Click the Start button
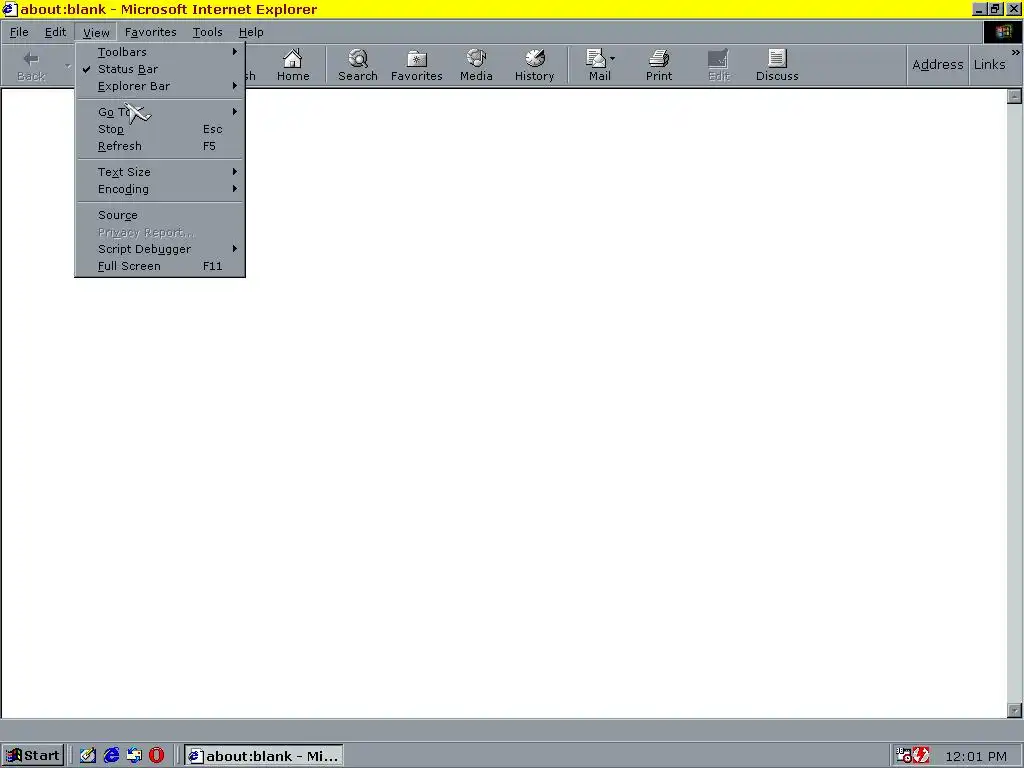 (x=33, y=756)
